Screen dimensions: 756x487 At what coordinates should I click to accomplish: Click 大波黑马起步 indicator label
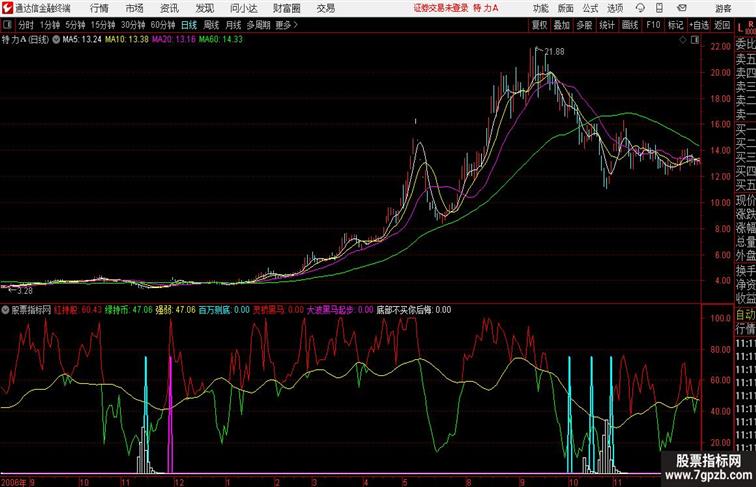[x=340, y=310]
